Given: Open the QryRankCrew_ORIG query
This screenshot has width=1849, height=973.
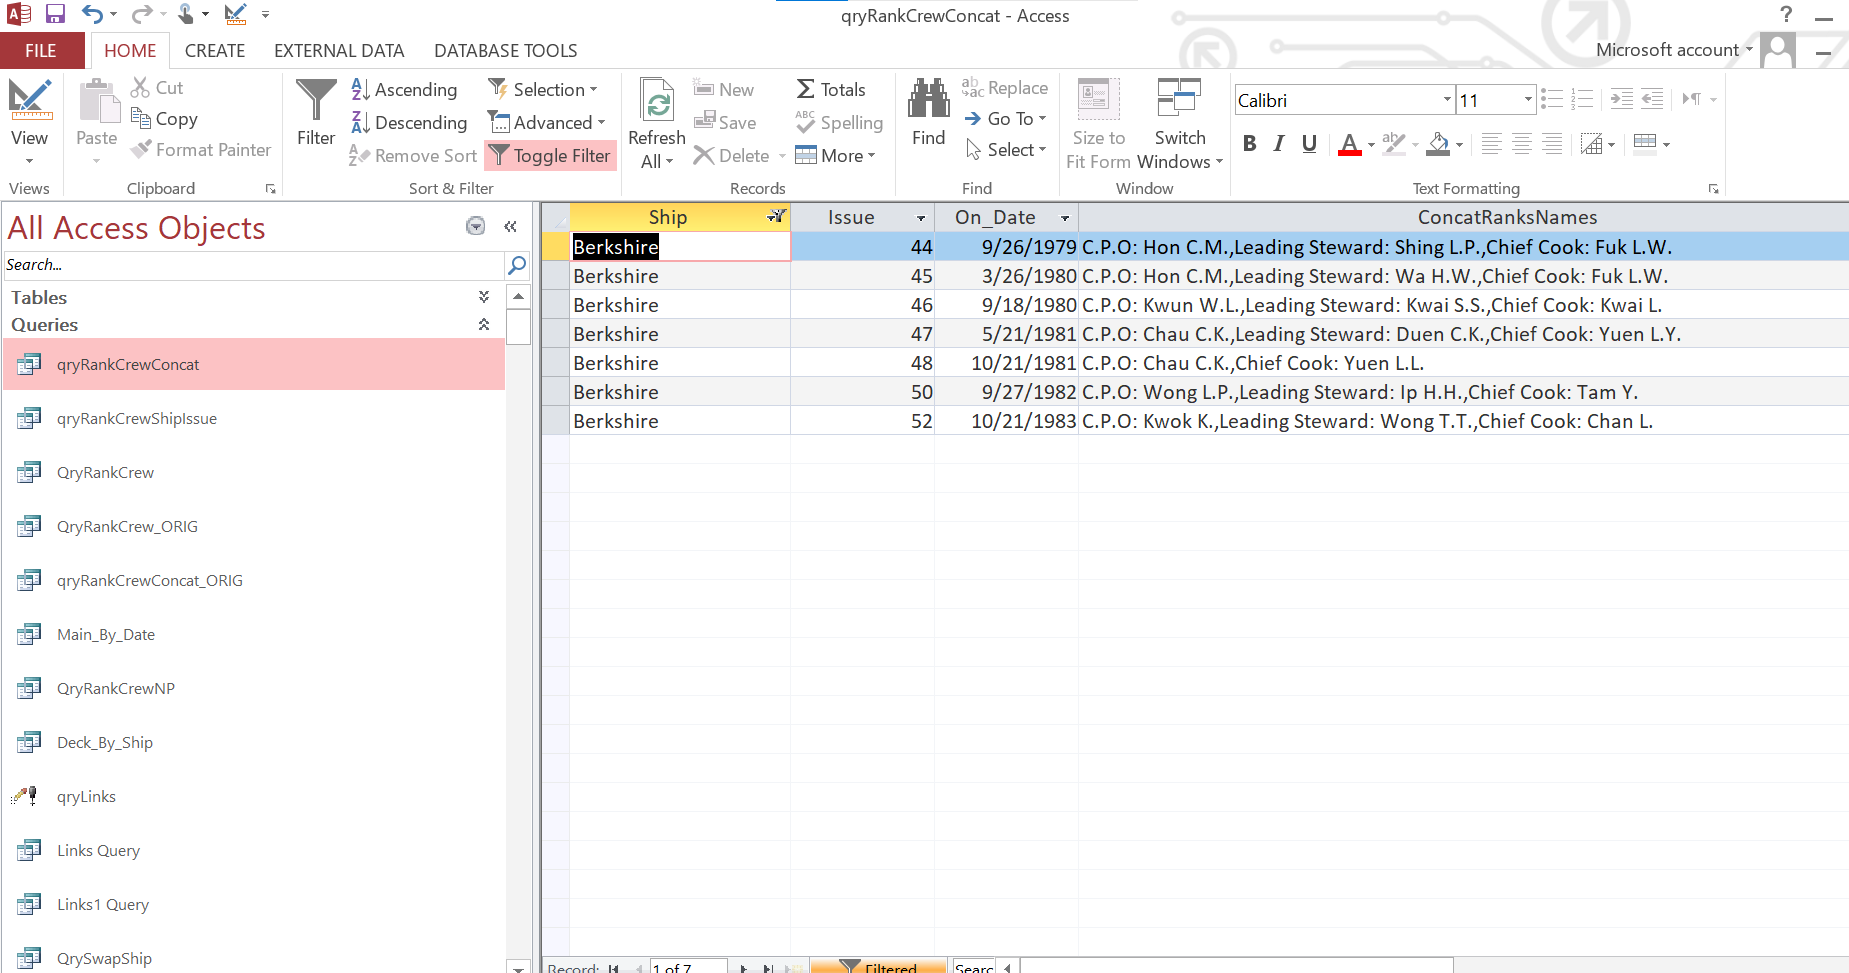Looking at the screenshot, I should (254, 526).
